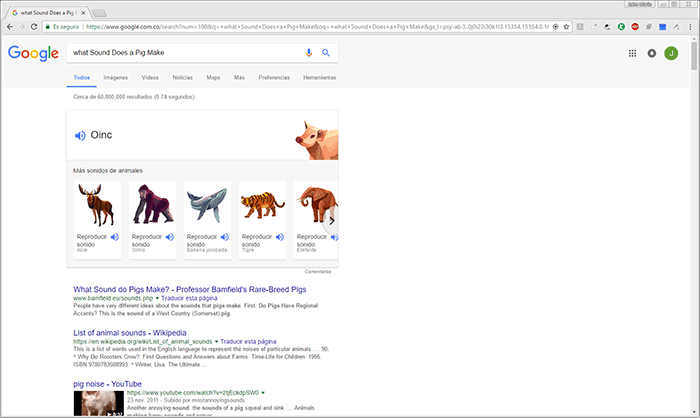700x418 pixels.
Task: Play the Elefante sound
Action: 334,237
